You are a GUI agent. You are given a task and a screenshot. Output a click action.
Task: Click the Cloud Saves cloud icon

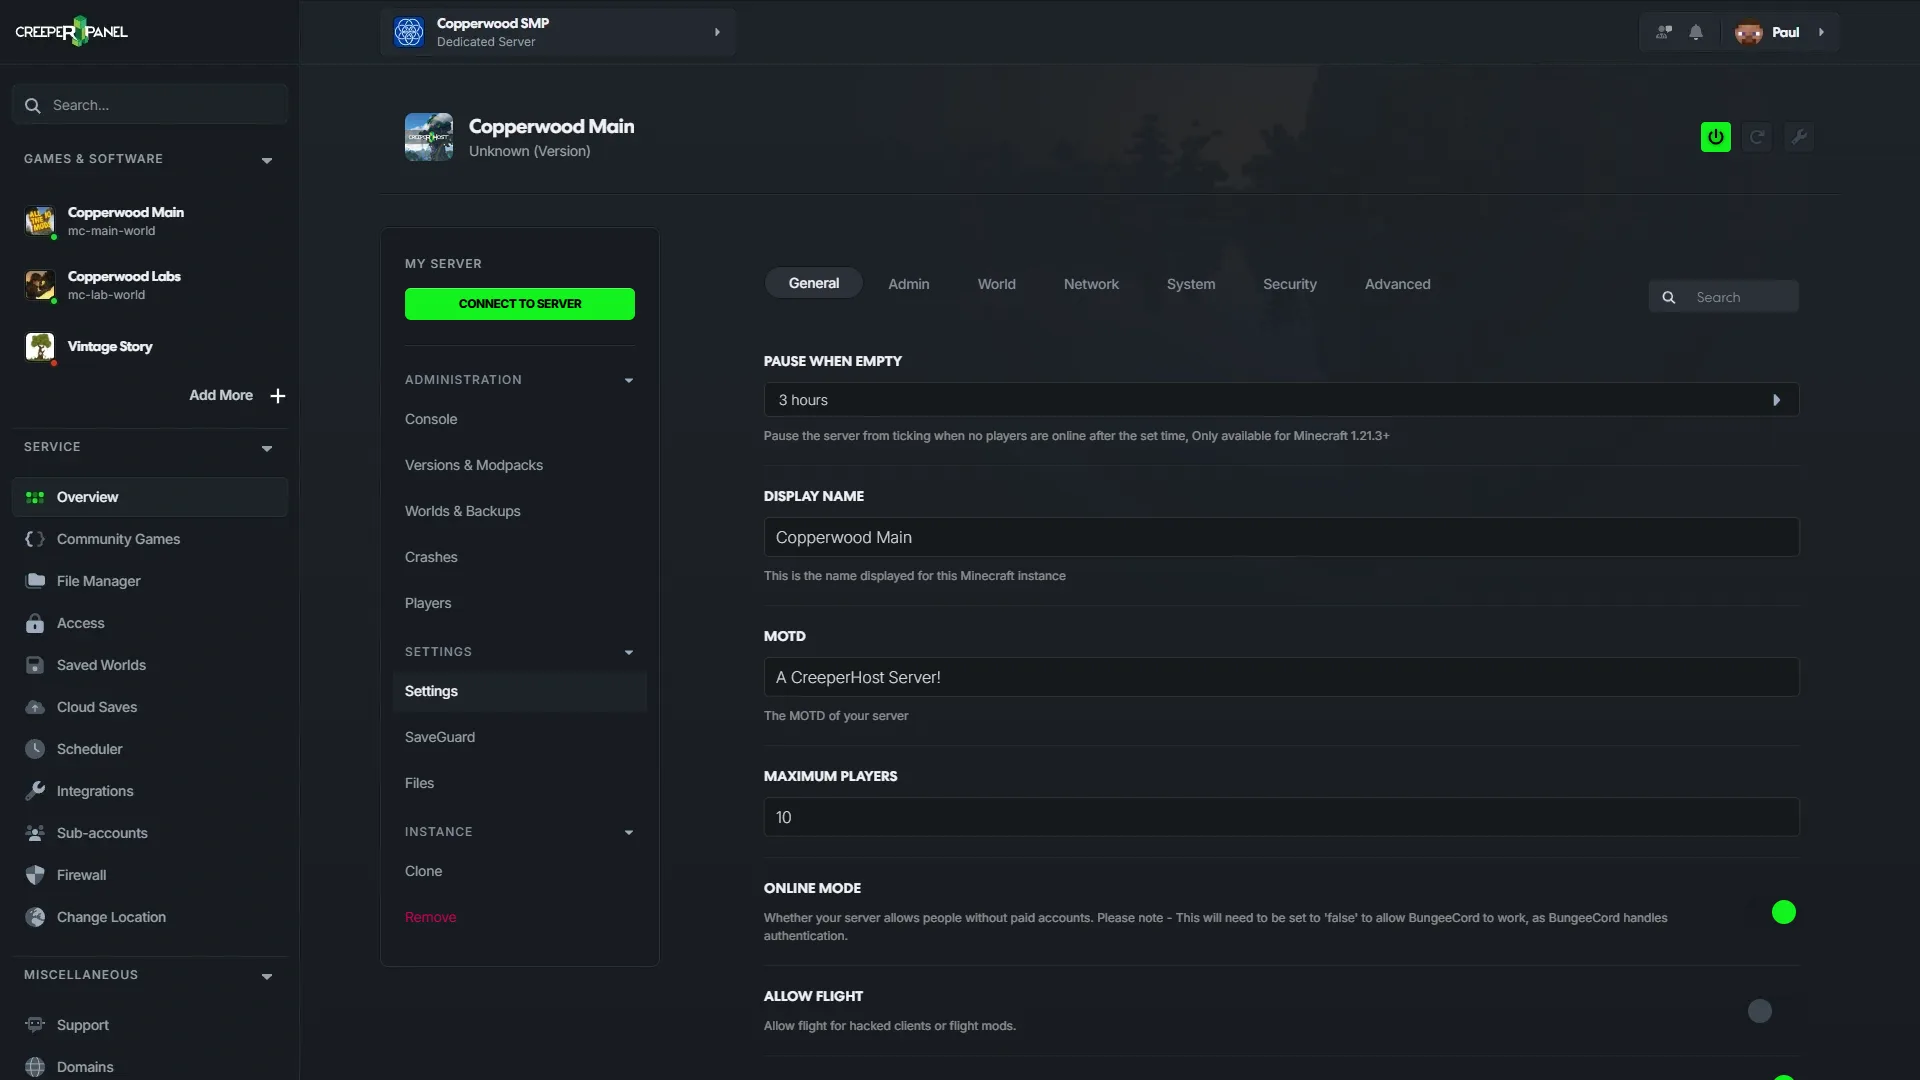click(x=35, y=707)
